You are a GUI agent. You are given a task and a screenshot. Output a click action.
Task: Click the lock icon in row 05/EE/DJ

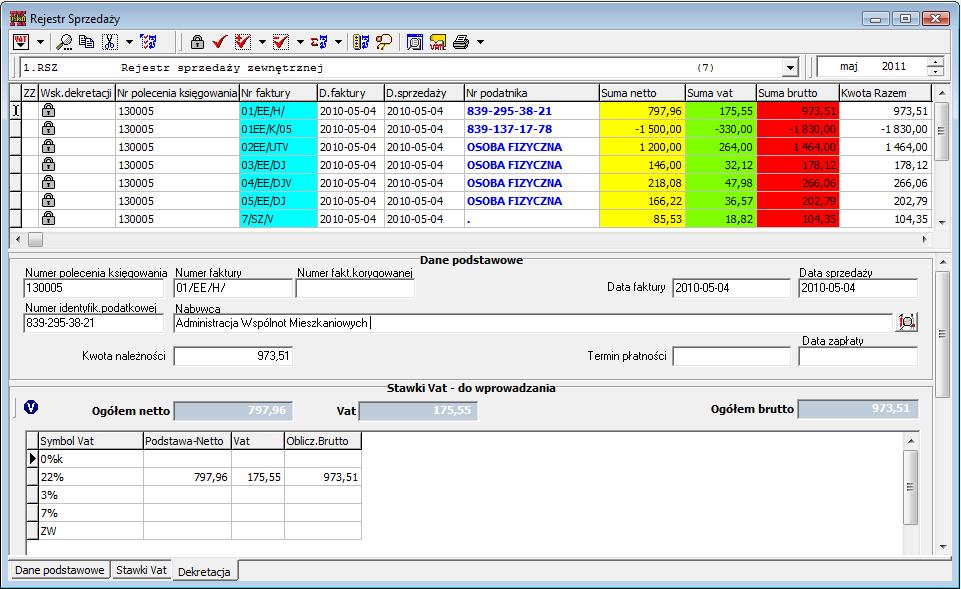(x=48, y=200)
